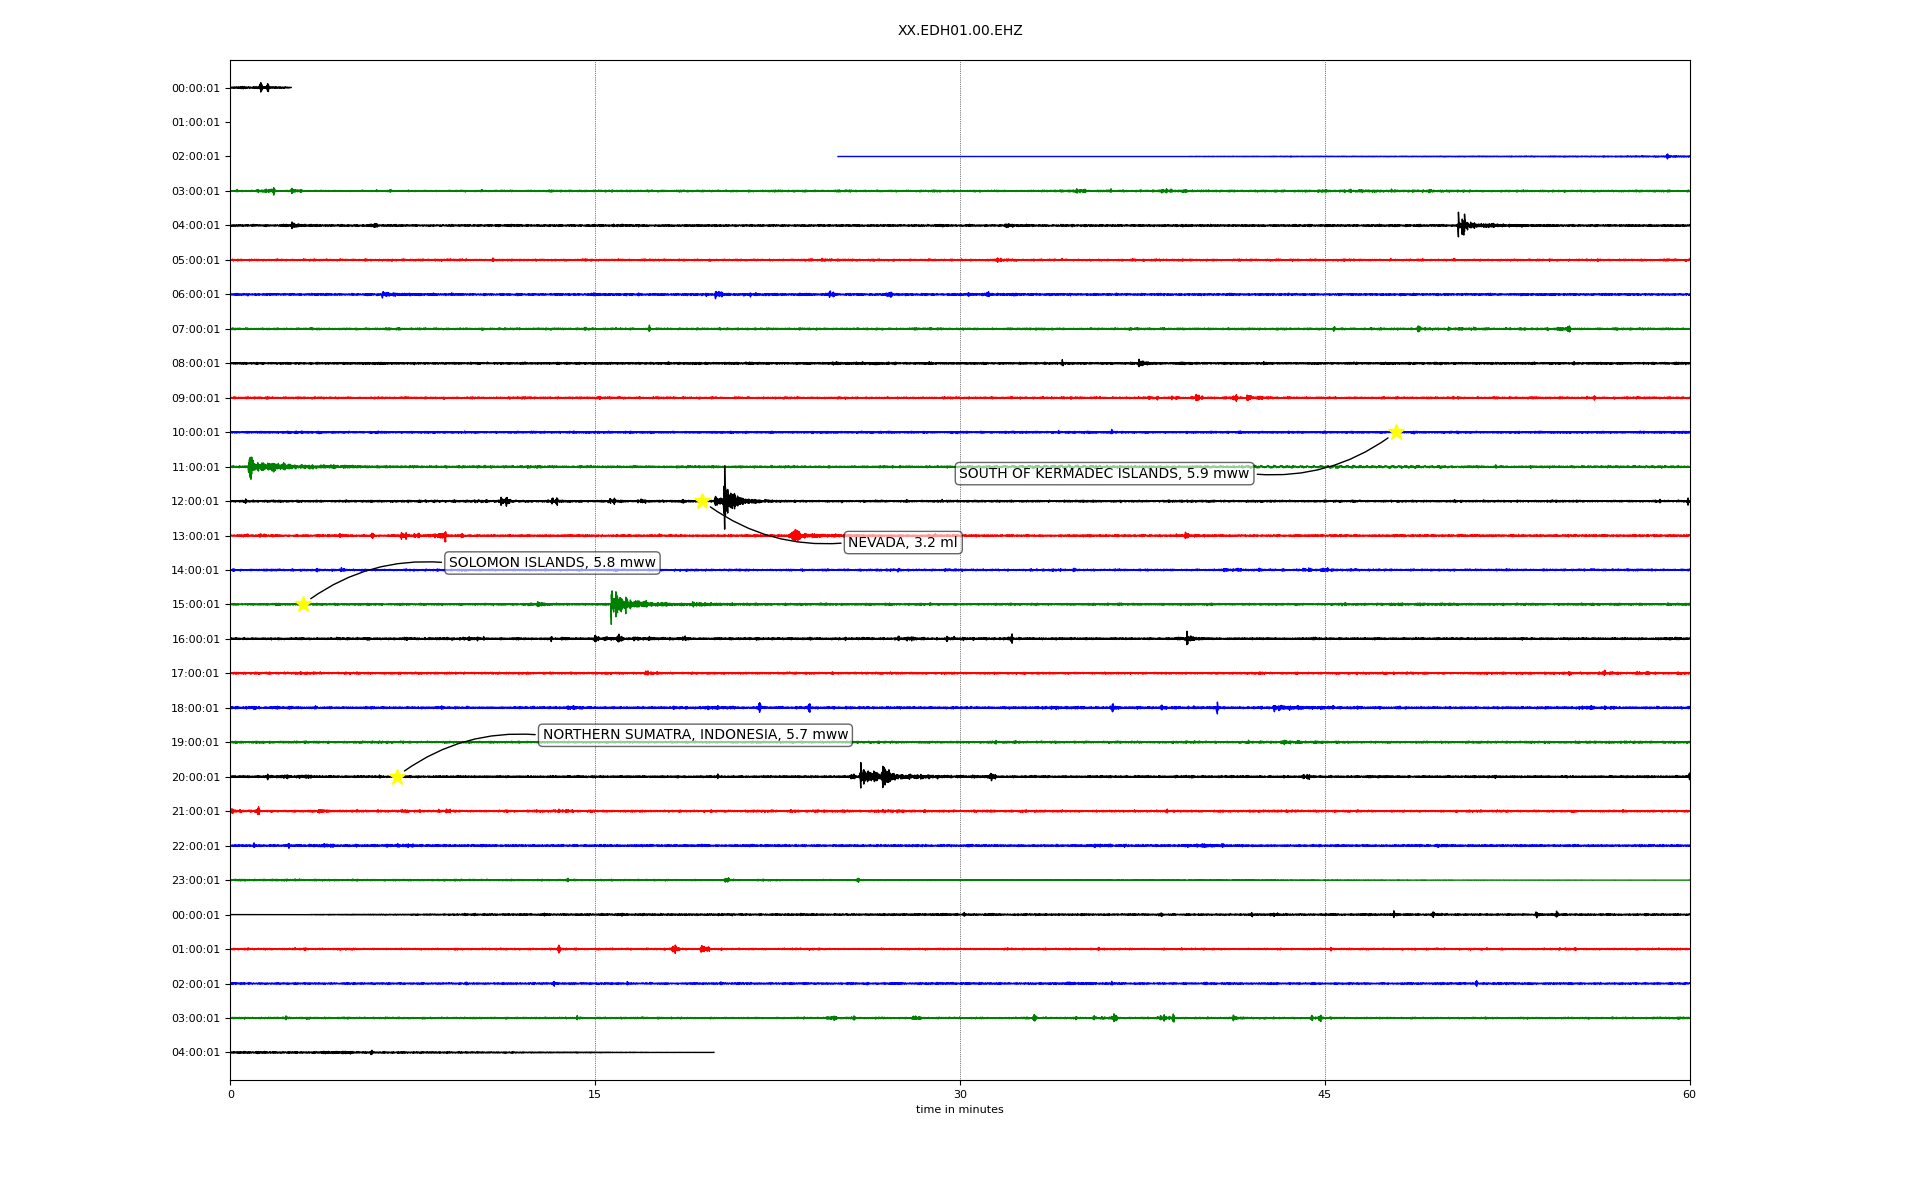Click the large black spike on the 12:00:01 trace
Viewport: 1920px width, 1200px height.
pyautogui.click(x=725, y=499)
